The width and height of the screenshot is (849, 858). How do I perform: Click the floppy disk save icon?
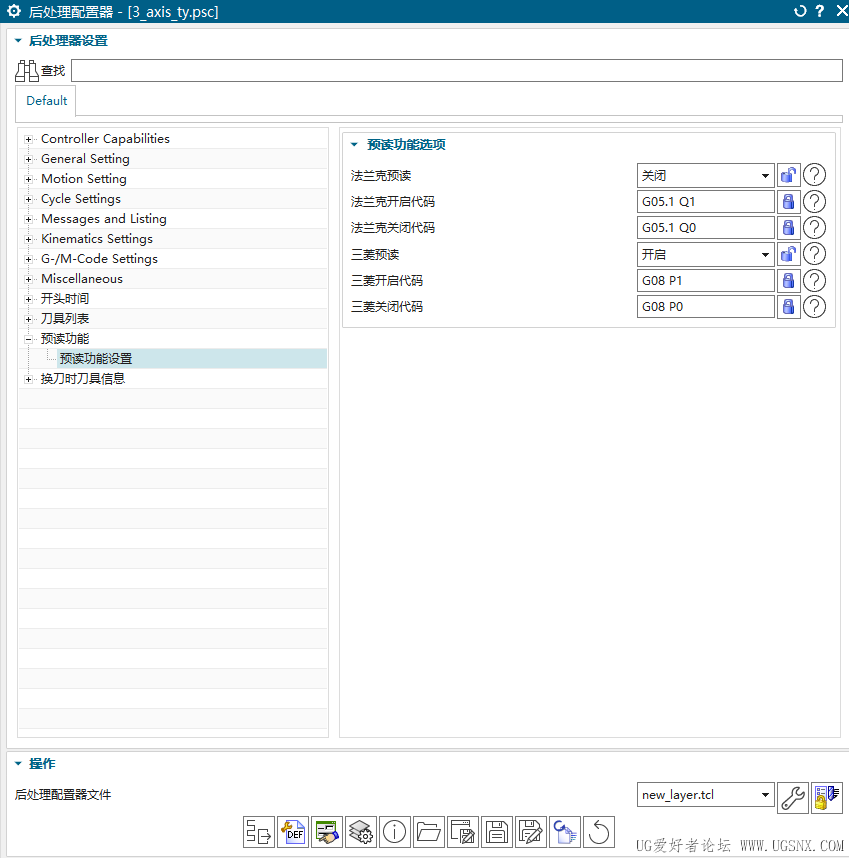coord(497,831)
